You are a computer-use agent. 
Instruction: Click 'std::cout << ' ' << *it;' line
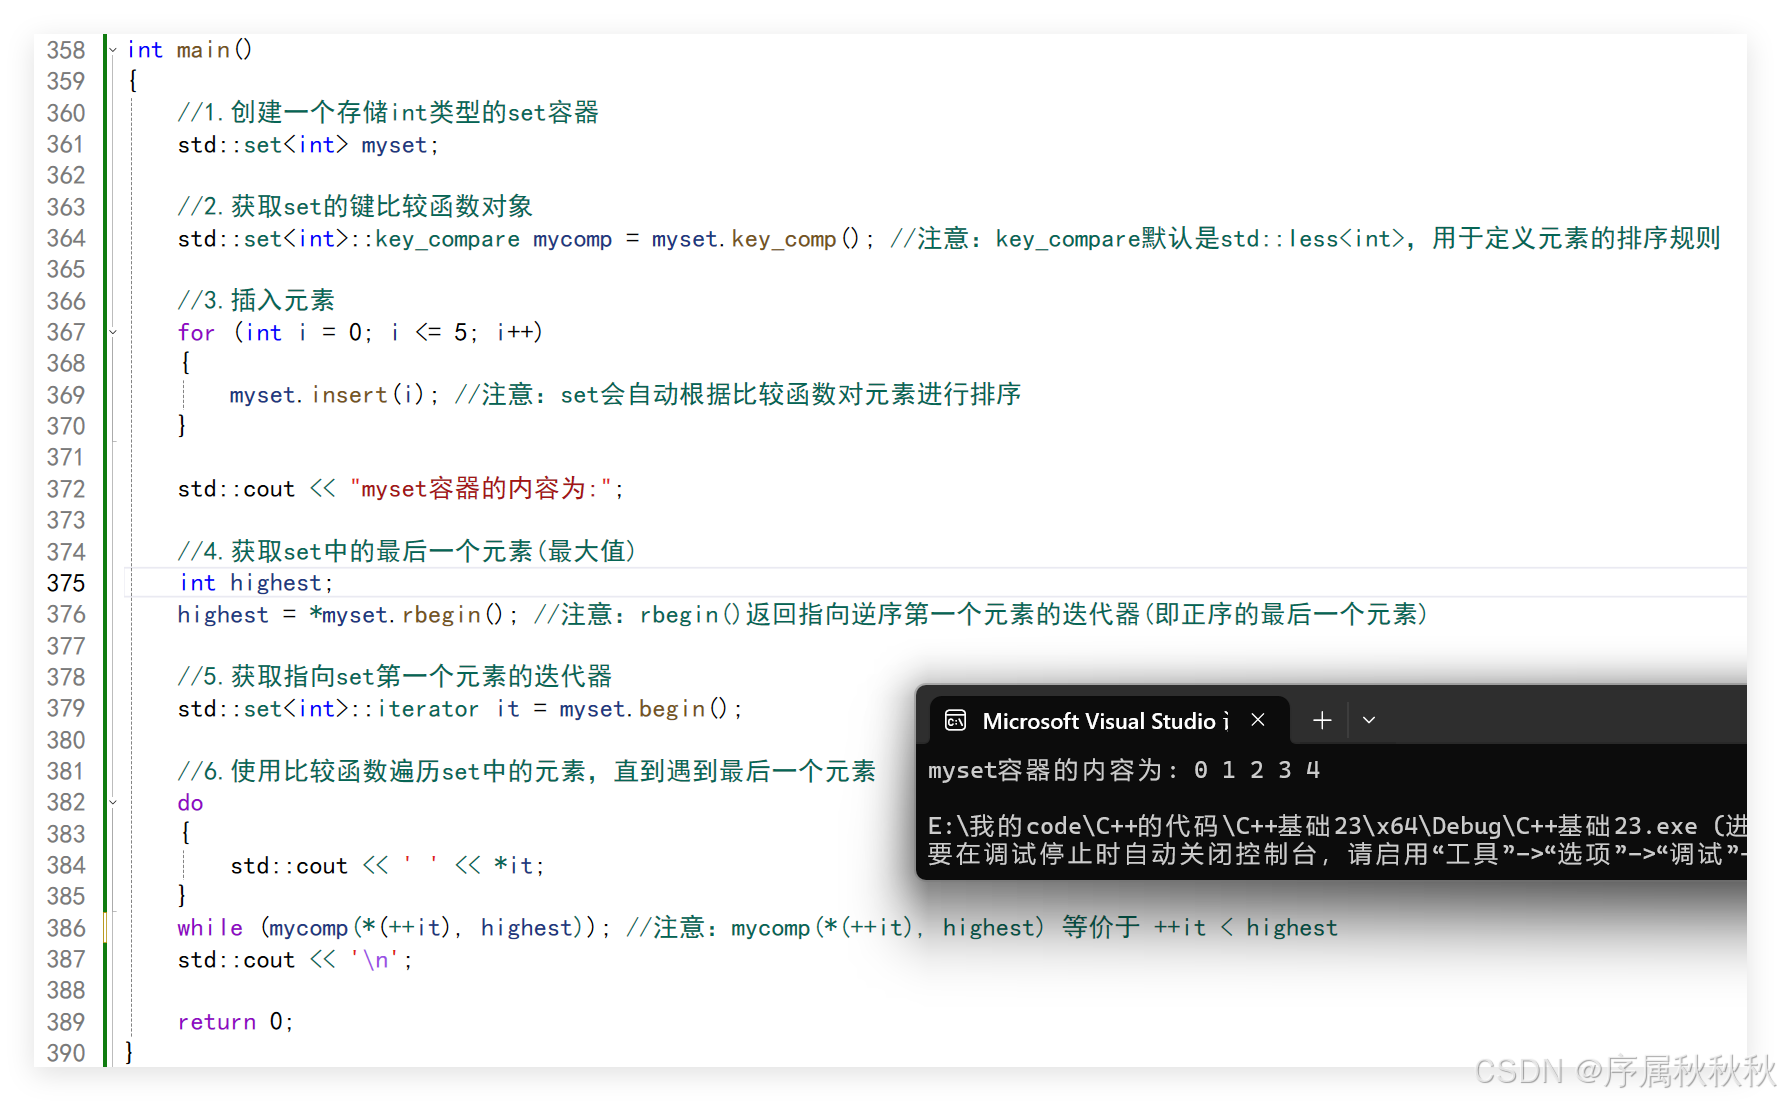point(388,866)
